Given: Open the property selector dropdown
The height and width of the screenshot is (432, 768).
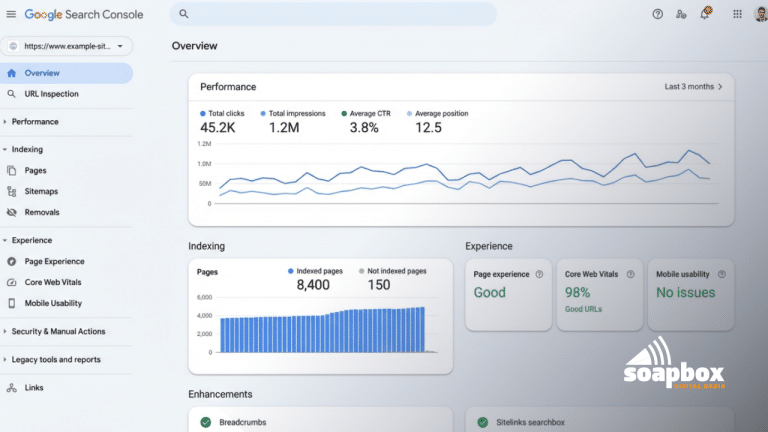Looking at the screenshot, I should point(67,46).
